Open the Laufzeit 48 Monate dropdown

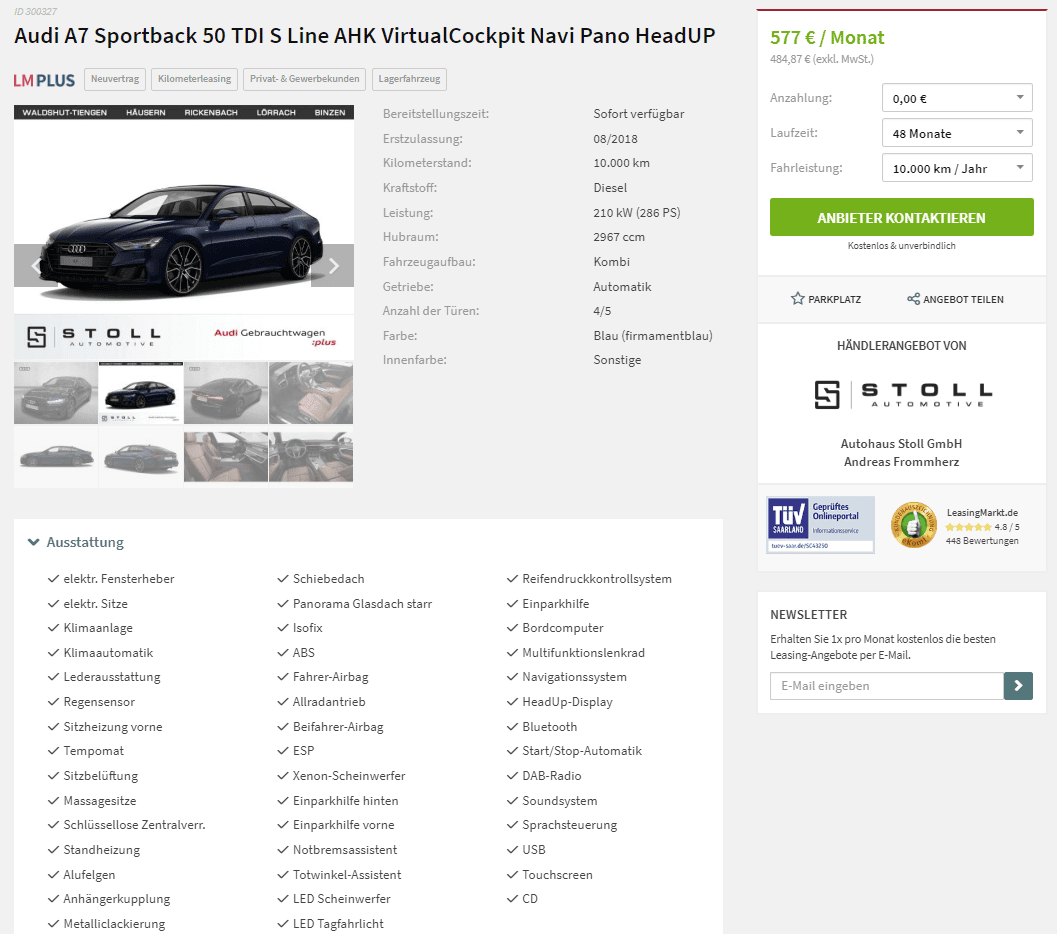click(957, 133)
